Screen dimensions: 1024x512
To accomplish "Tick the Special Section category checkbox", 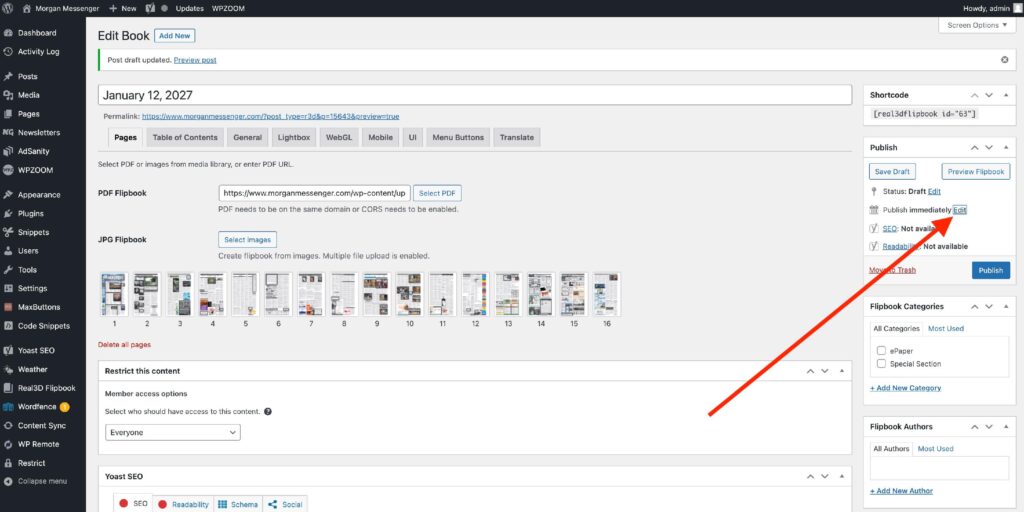I will 881,364.
